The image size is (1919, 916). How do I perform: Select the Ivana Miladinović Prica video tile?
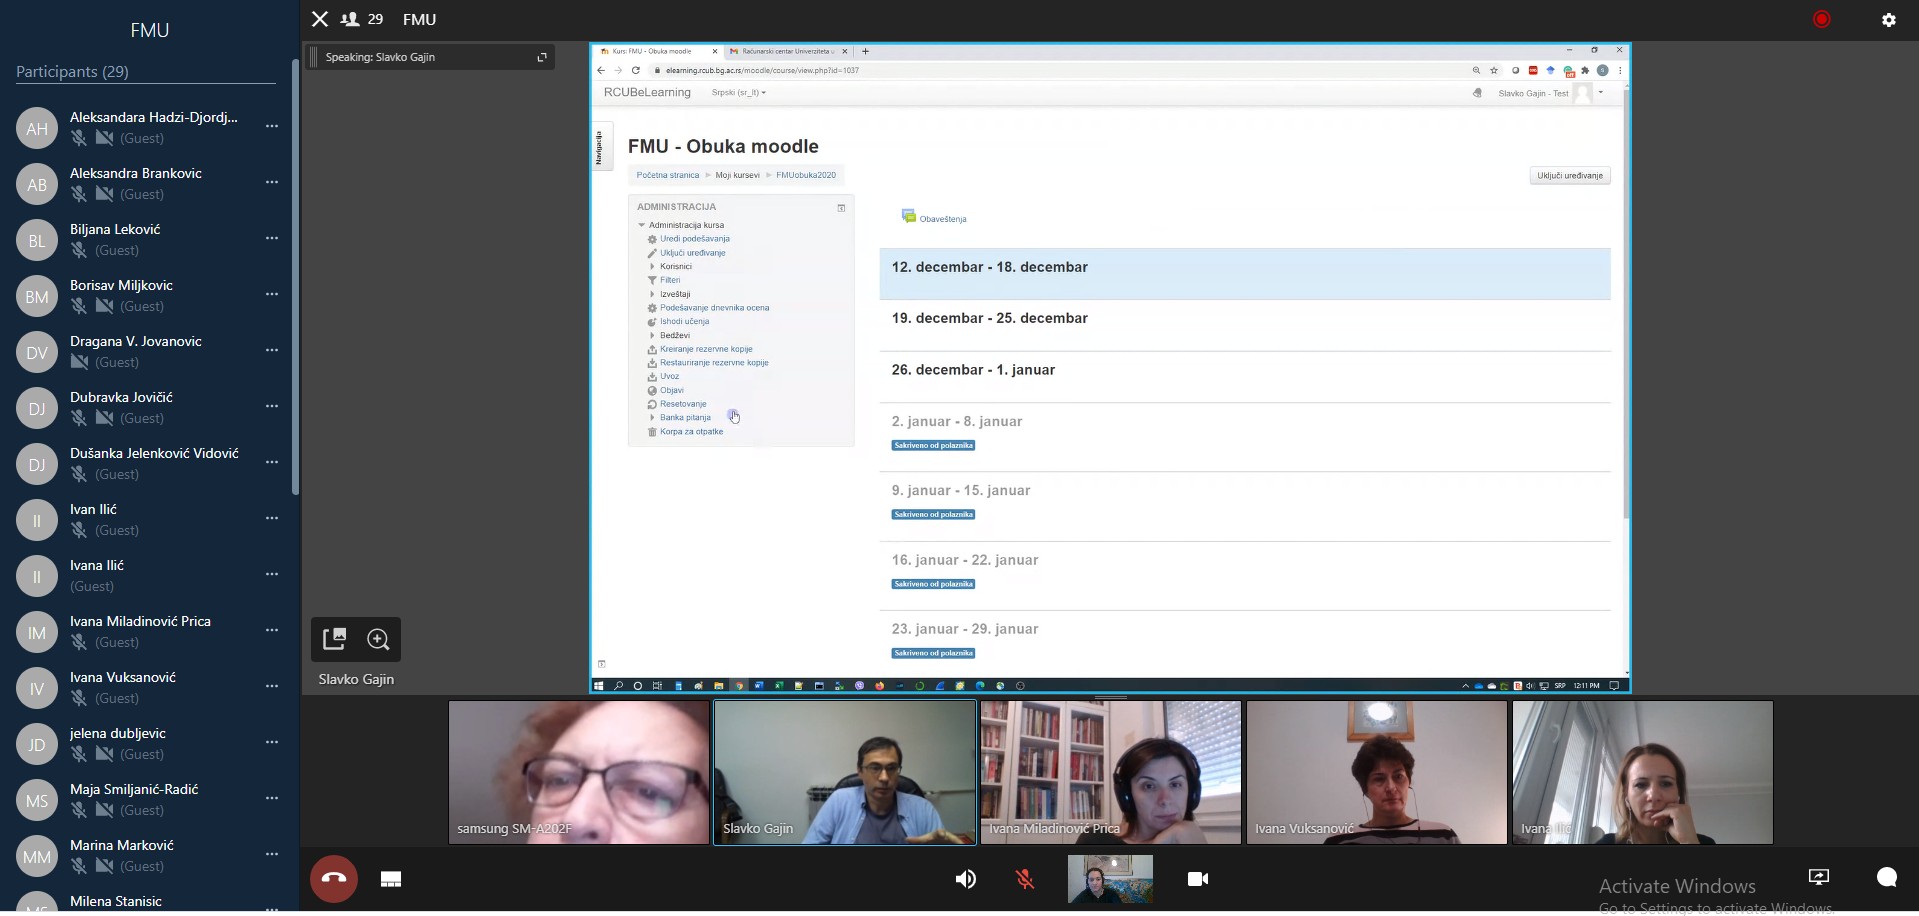1111,772
